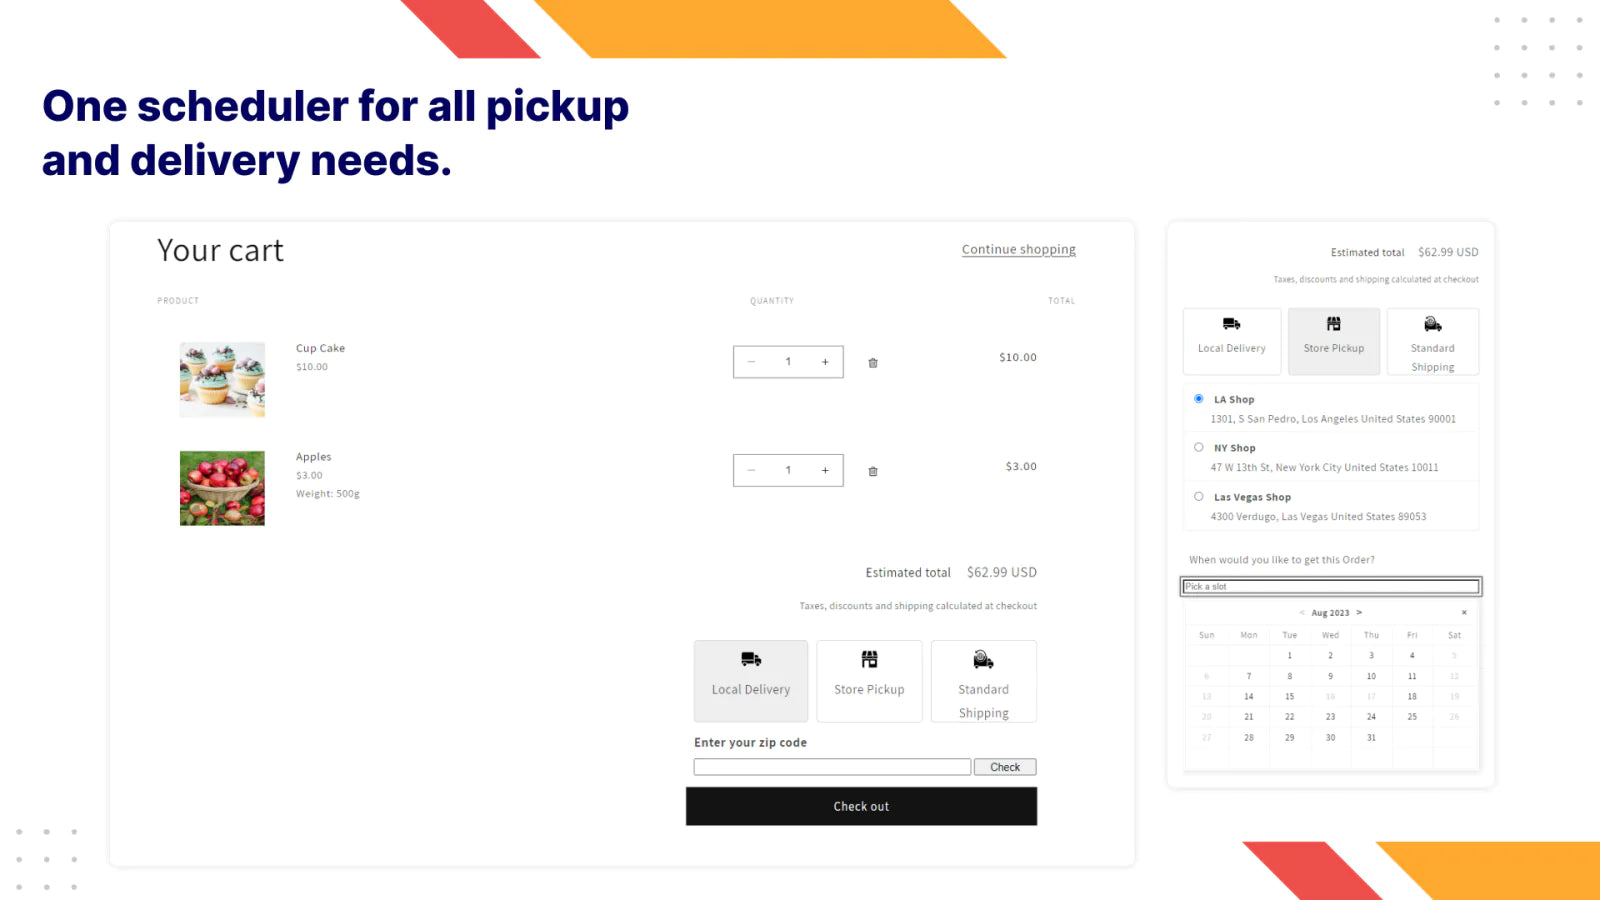Choose the NY Shop pickup location
Screen dimensions: 1600x900
[x=1198, y=447]
